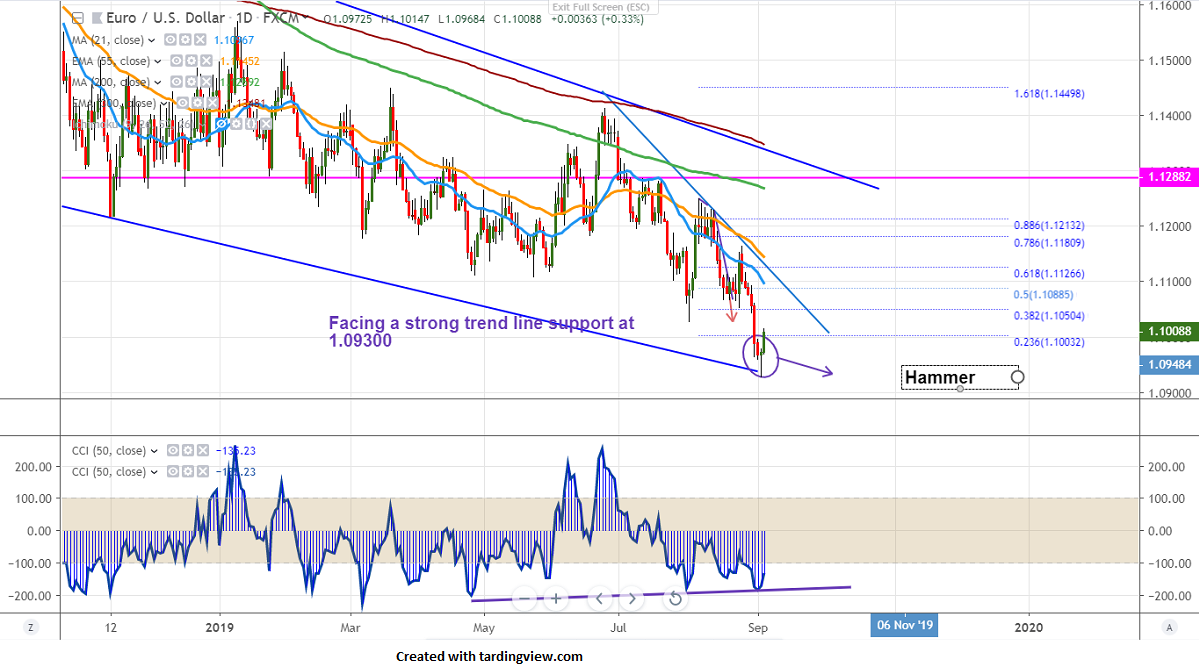1199x671 pixels.
Task: Expand MA (200, close) indicator menu
Action: [158, 83]
